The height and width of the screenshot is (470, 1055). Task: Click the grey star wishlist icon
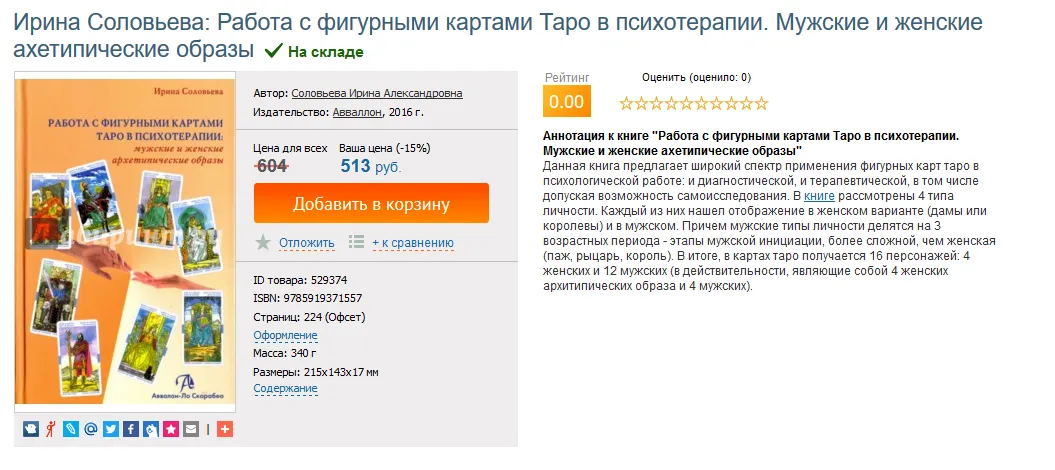[263, 242]
